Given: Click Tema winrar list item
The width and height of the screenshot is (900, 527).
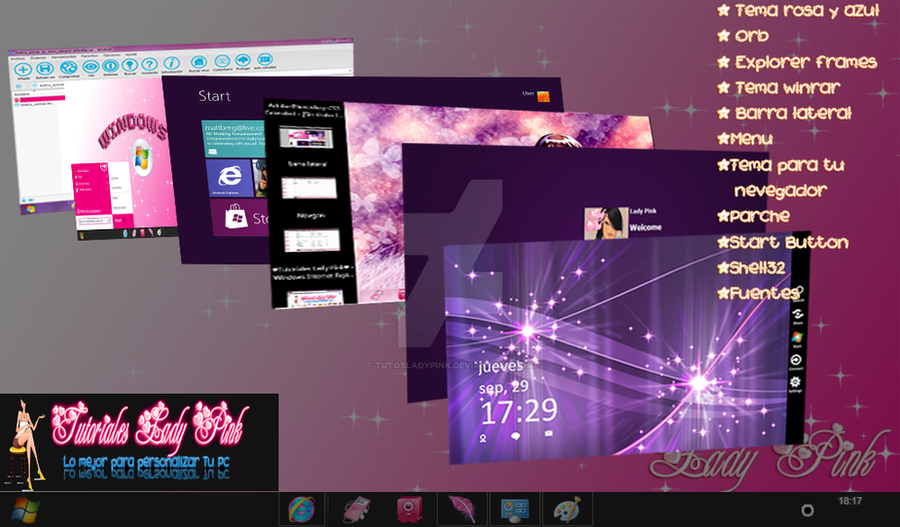Looking at the screenshot, I should 779,88.
